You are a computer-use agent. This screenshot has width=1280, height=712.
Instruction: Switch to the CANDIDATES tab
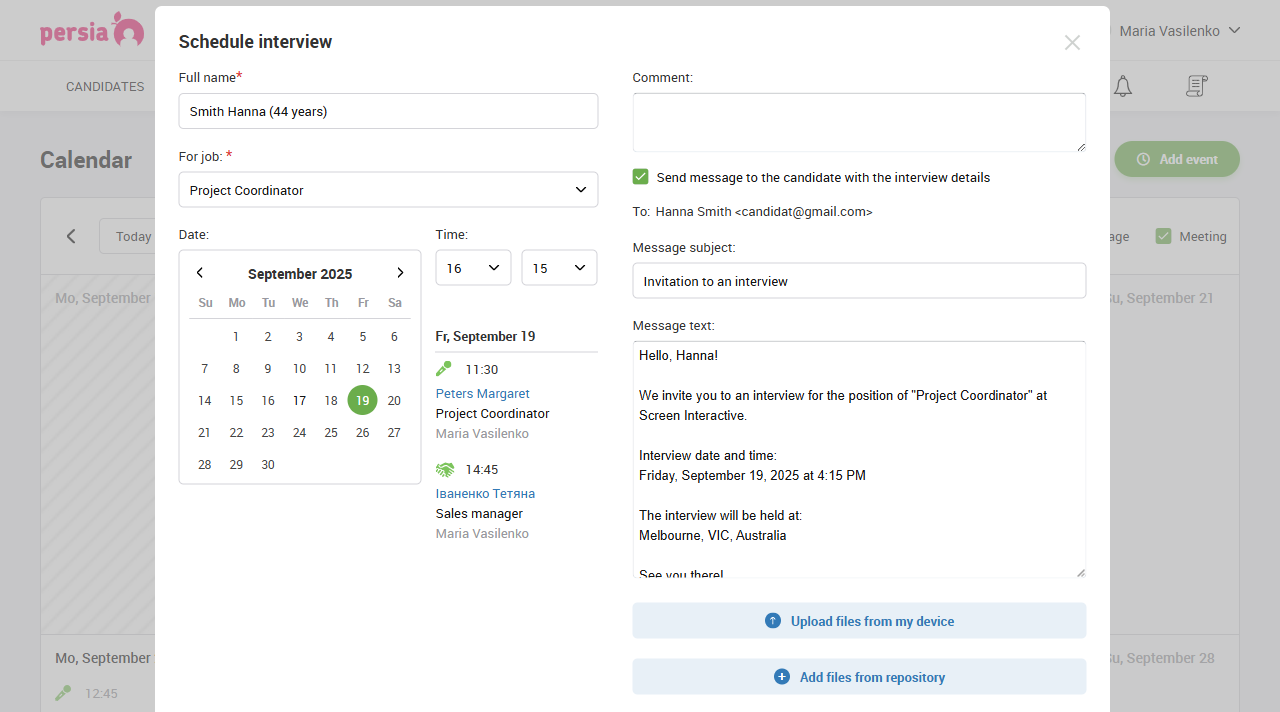(x=105, y=86)
